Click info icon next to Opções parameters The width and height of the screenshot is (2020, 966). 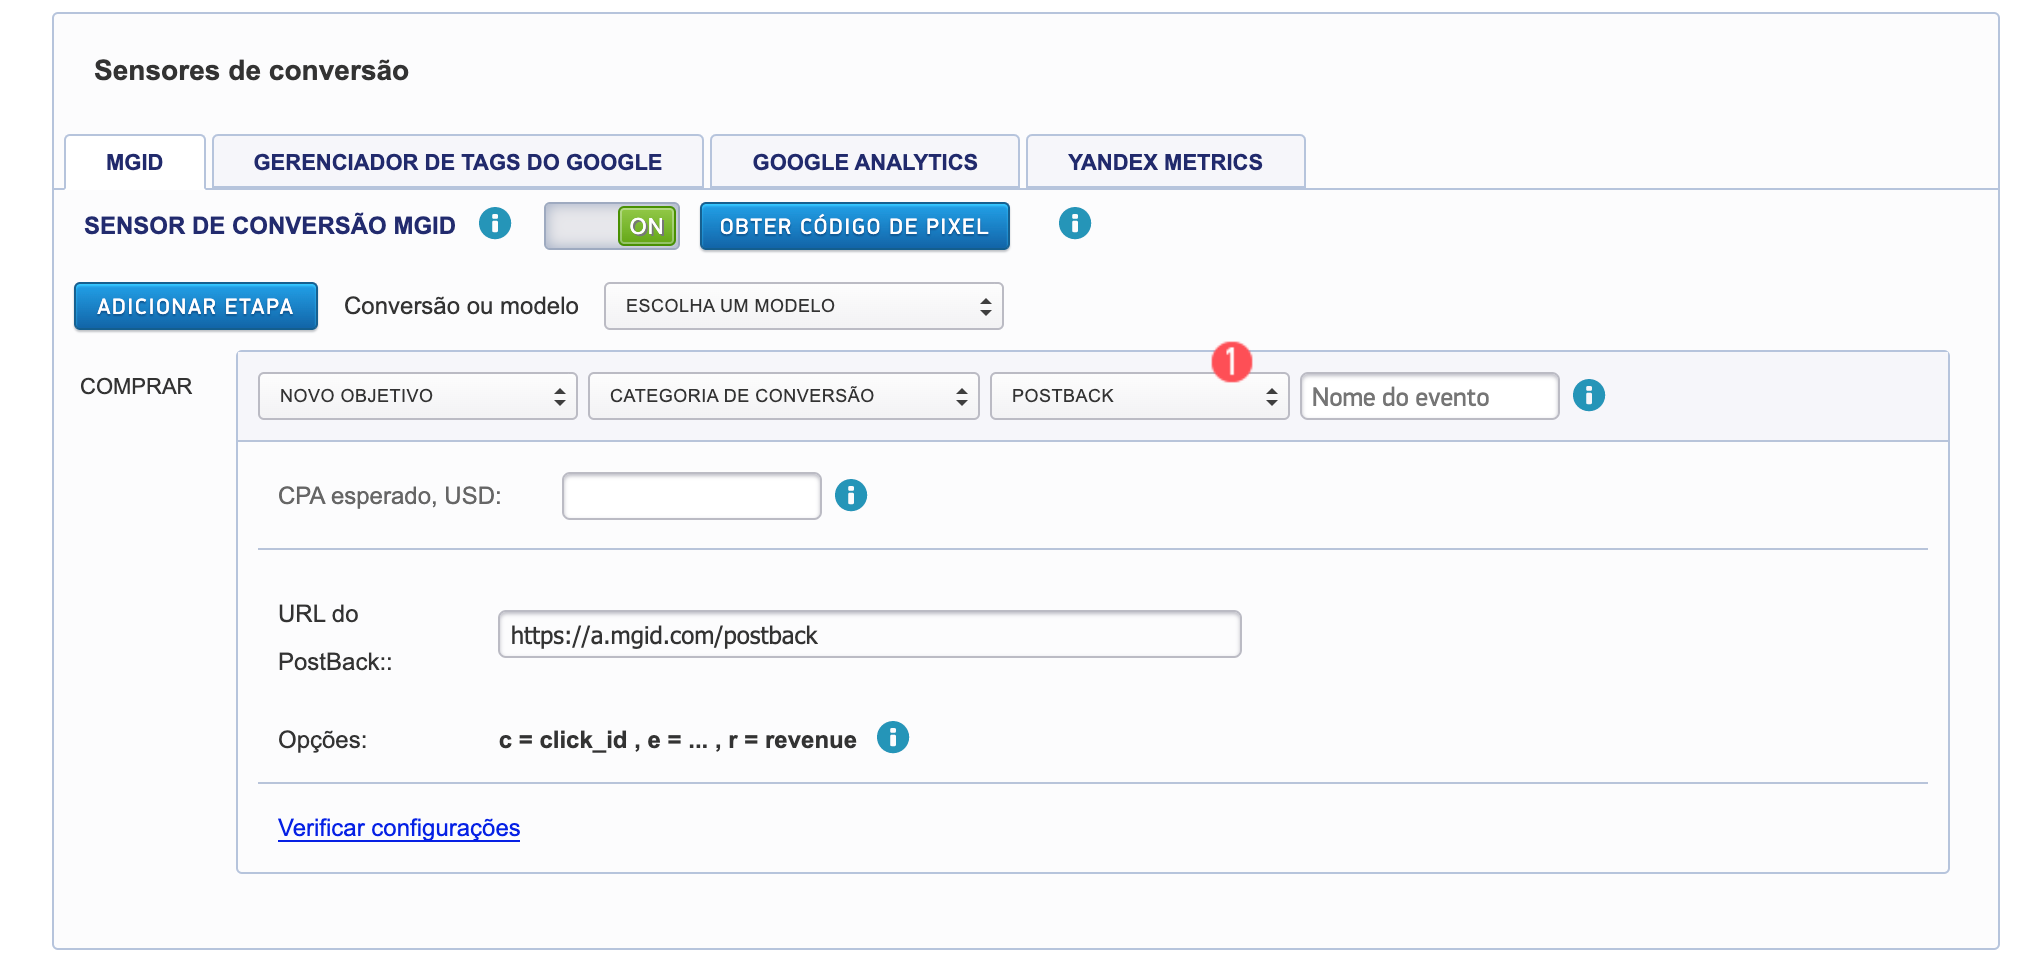(x=892, y=738)
